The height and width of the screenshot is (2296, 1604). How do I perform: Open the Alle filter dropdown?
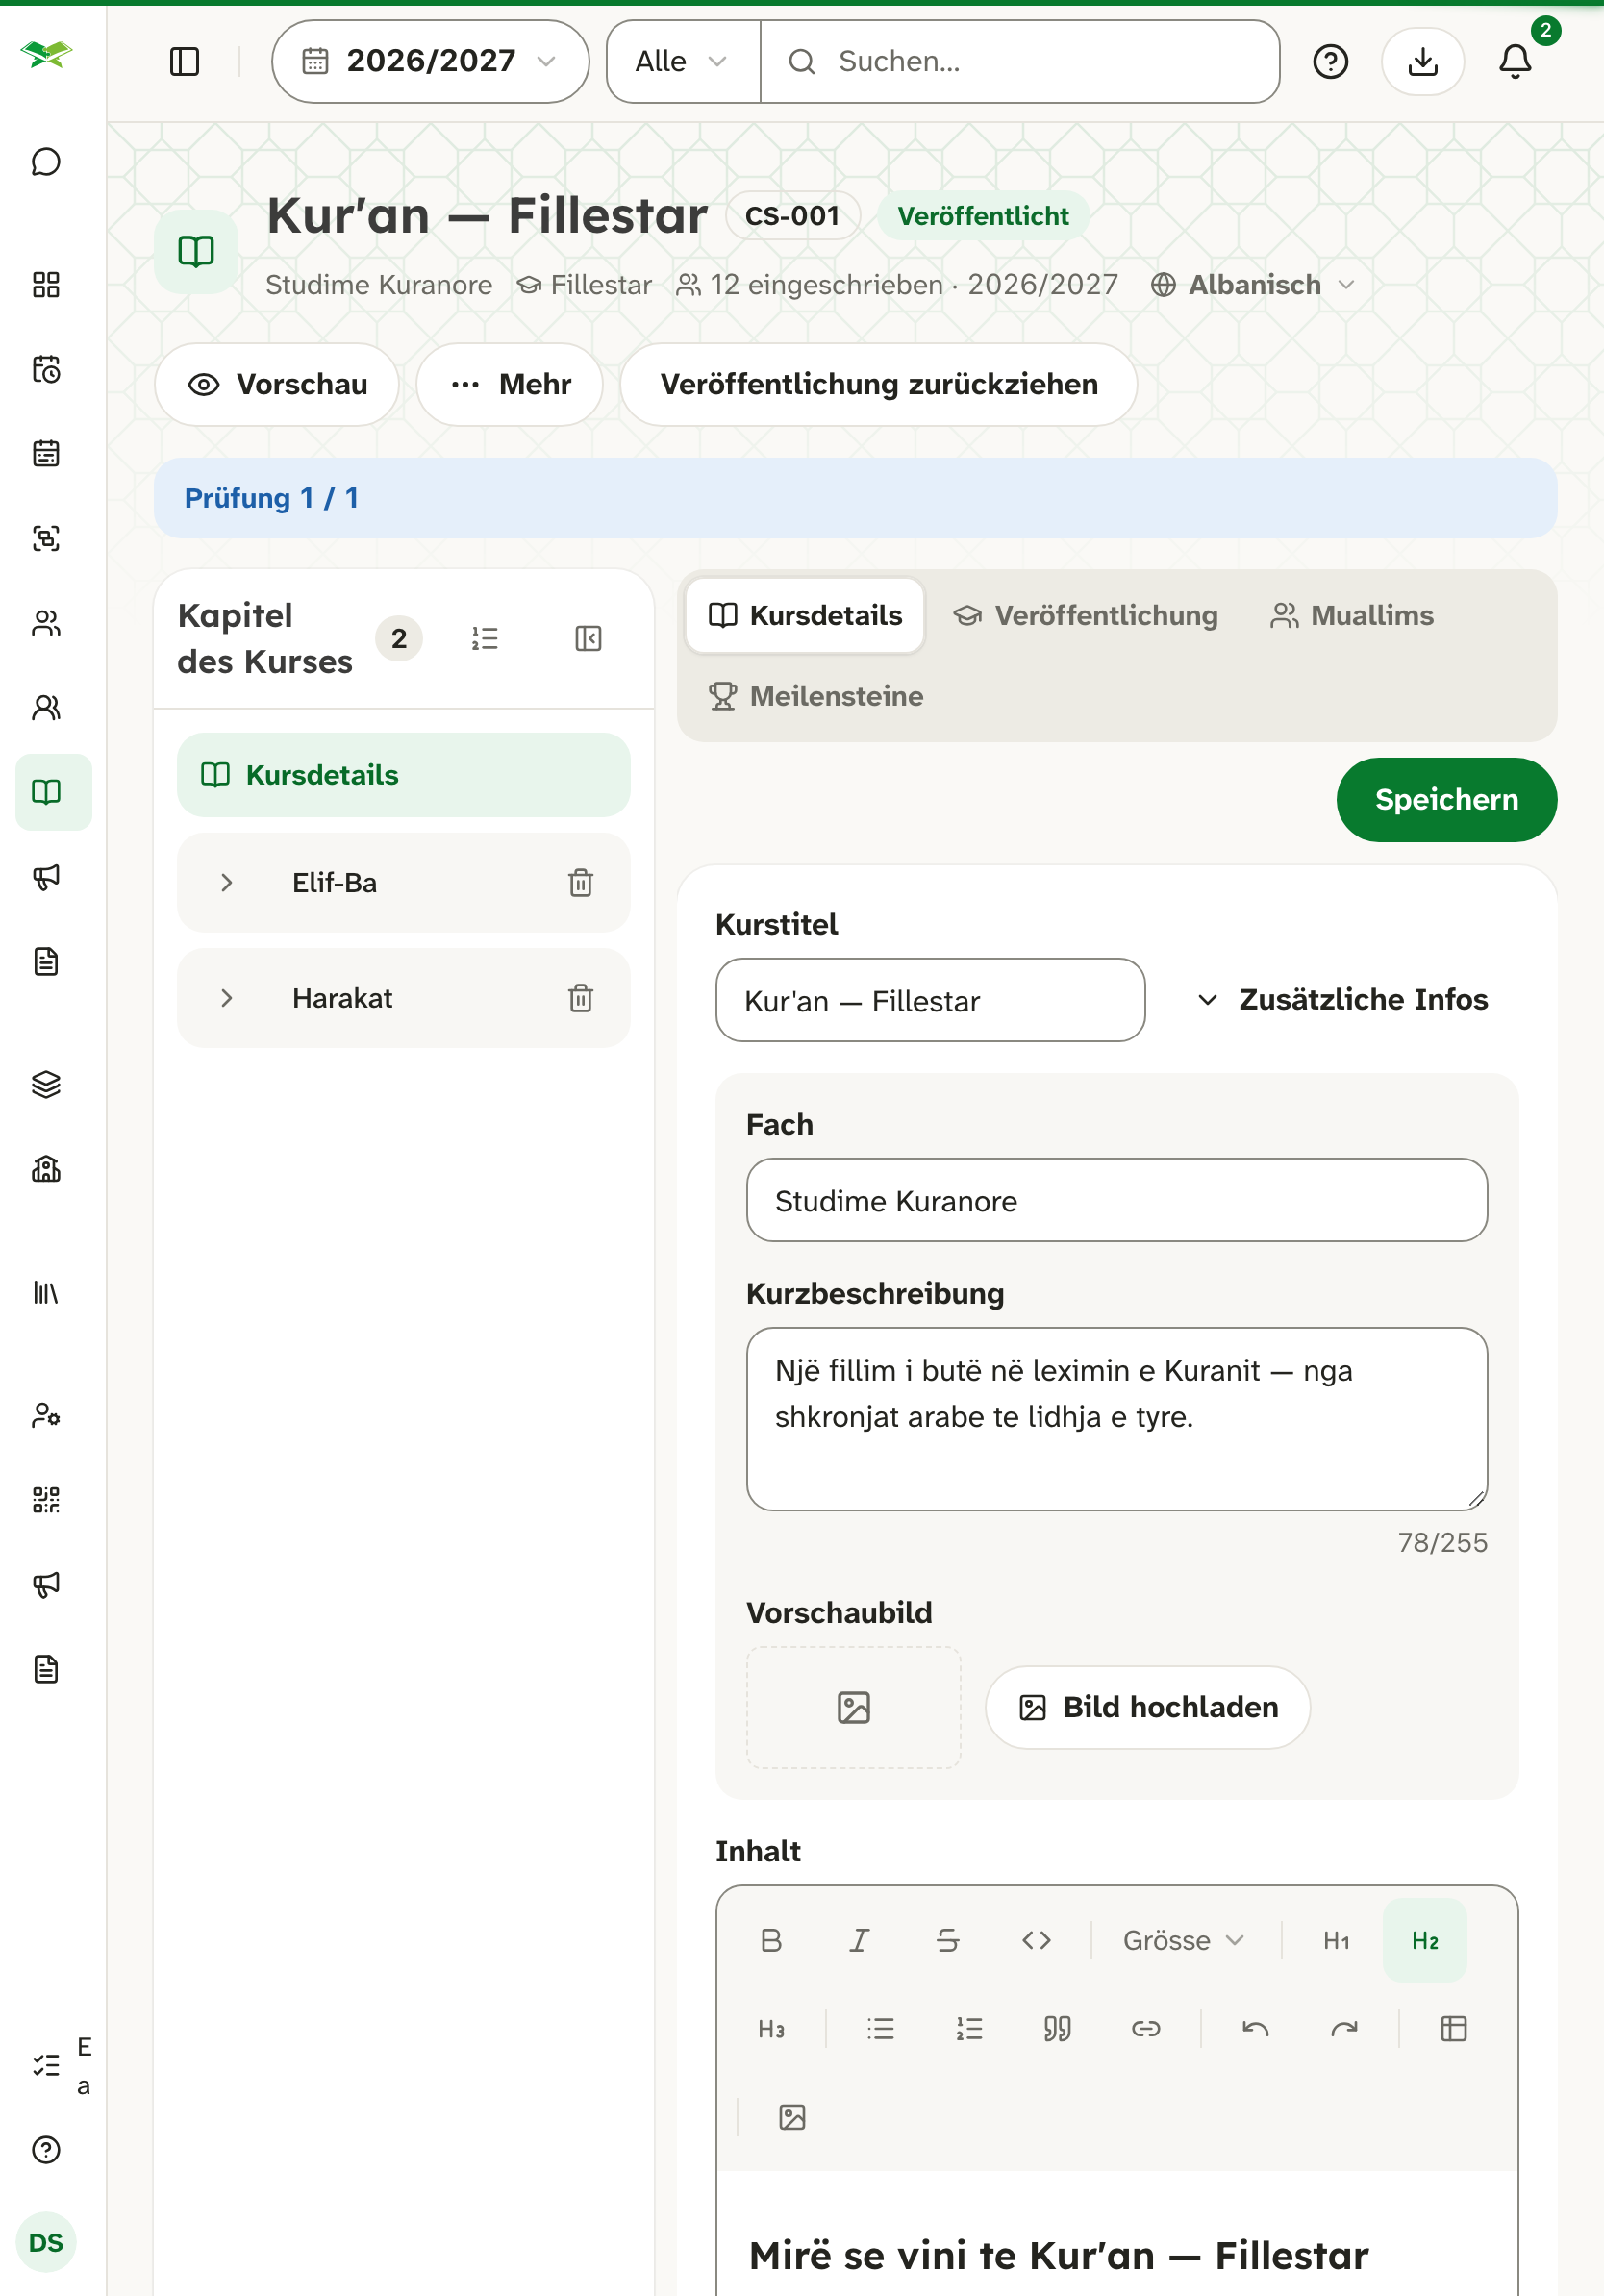point(683,62)
